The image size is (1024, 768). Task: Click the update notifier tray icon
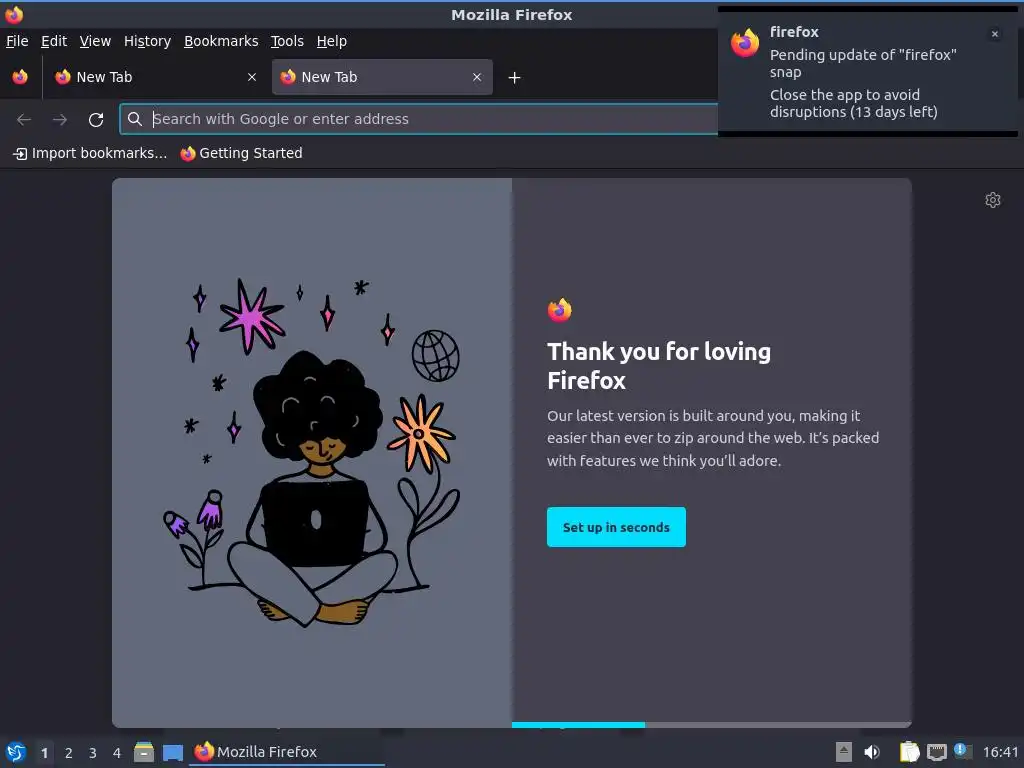(x=963, y=751)
